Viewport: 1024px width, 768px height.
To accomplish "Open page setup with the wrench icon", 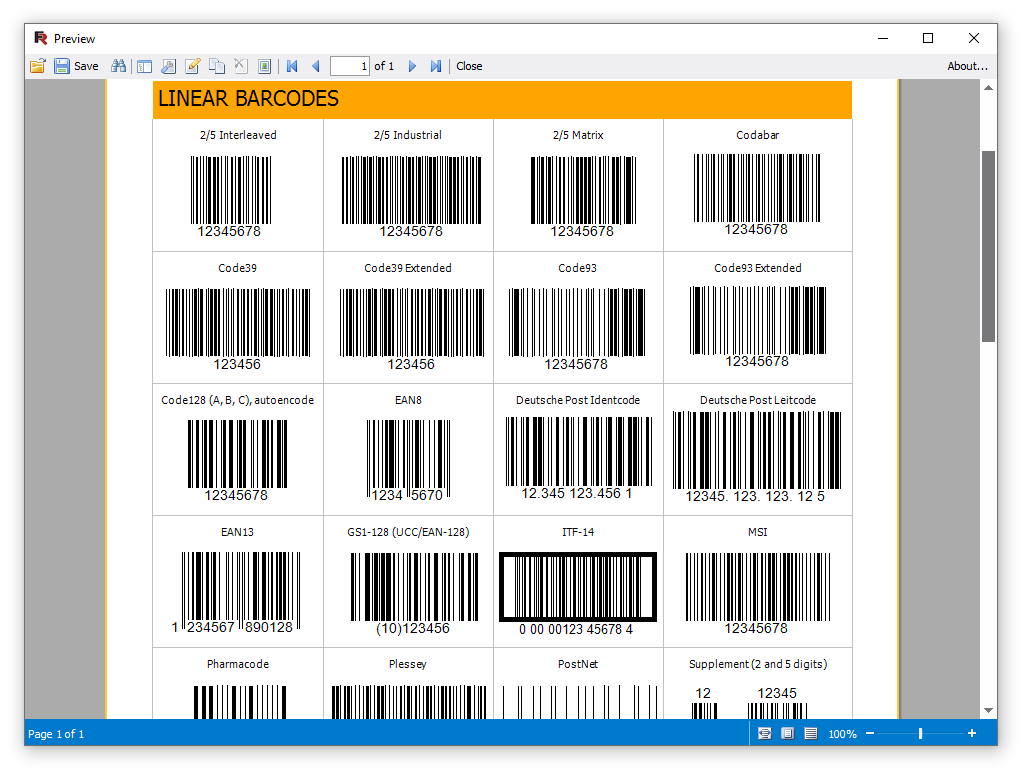I will pos(169,66).
